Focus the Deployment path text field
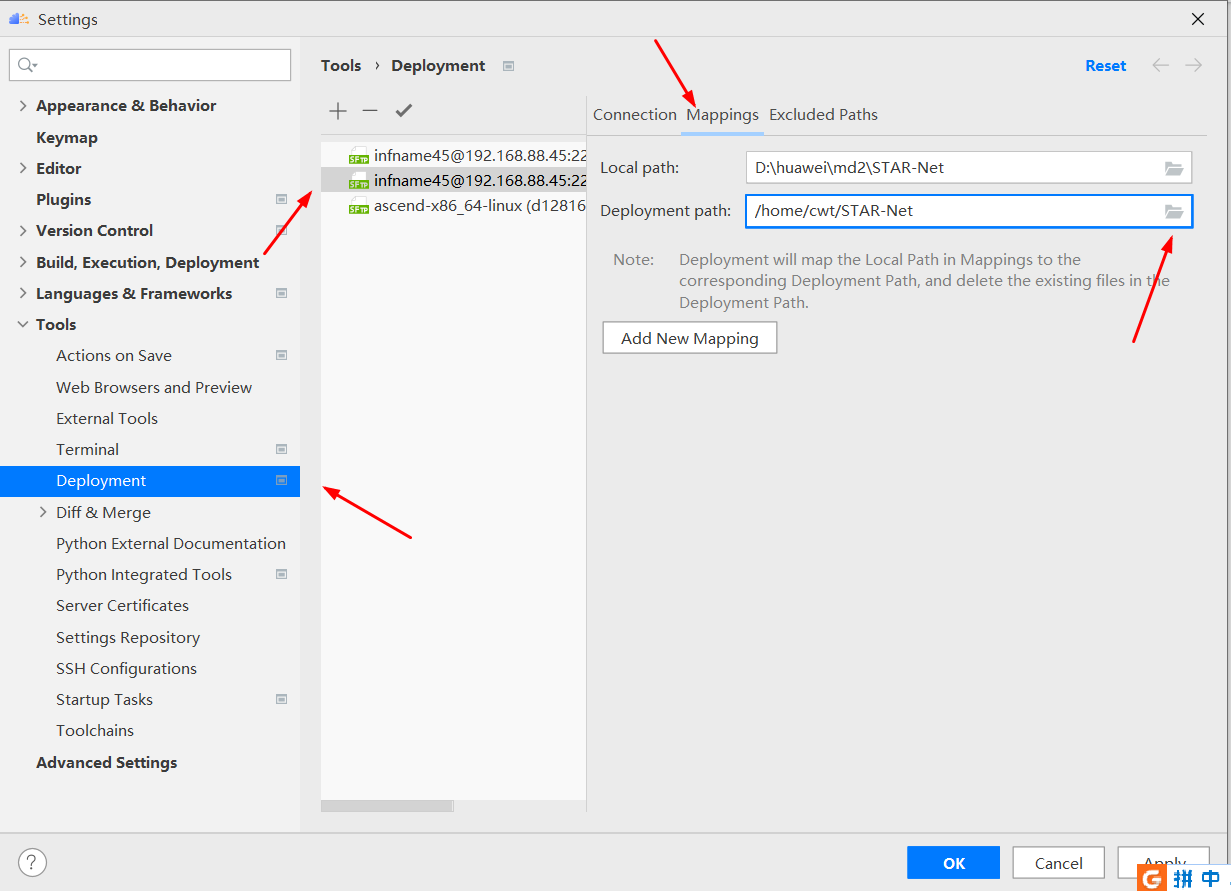The width and height of the screenshot is (1231, 891). click(950, 211)
